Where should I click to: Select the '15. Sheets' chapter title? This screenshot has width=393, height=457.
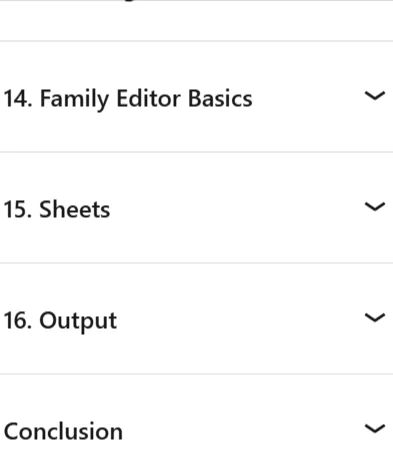point(57,210)
